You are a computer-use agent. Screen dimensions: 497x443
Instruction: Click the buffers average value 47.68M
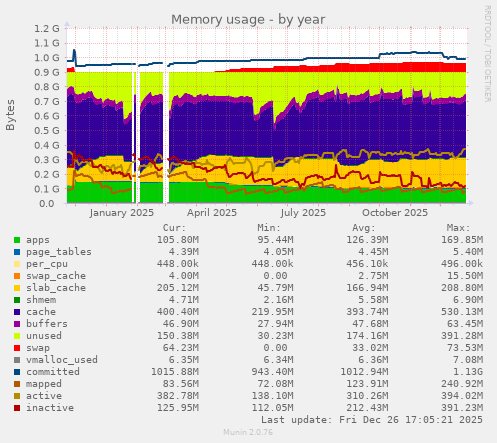tap(370, 324)
